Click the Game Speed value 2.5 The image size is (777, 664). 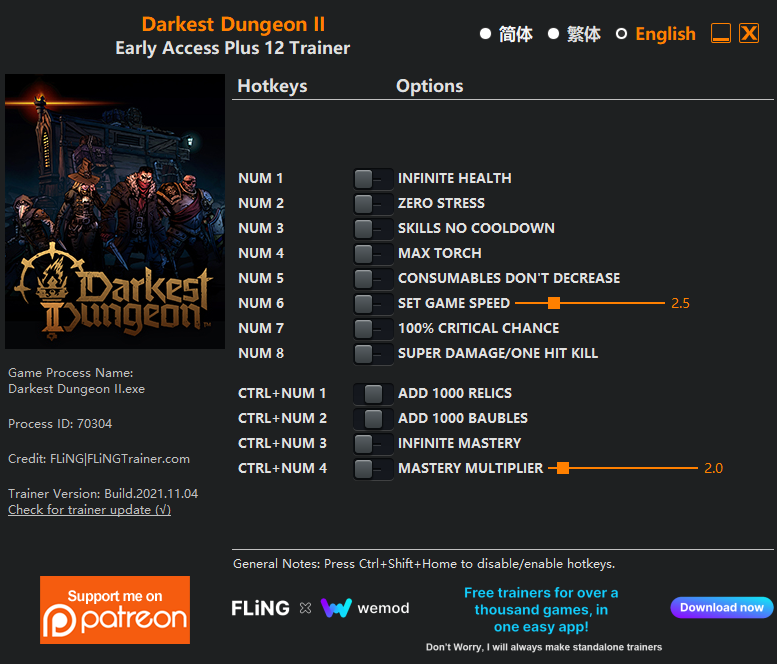tap(680, 303)
